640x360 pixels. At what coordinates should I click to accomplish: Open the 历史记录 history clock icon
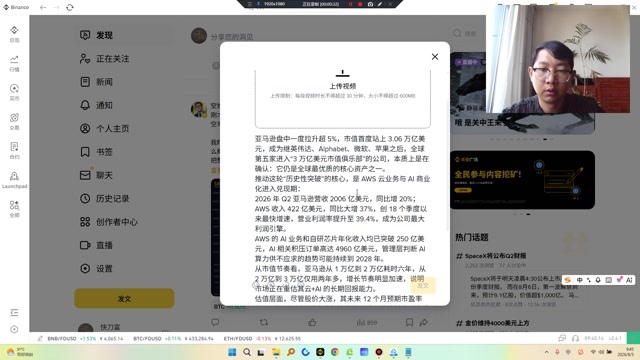click(85, 198)
